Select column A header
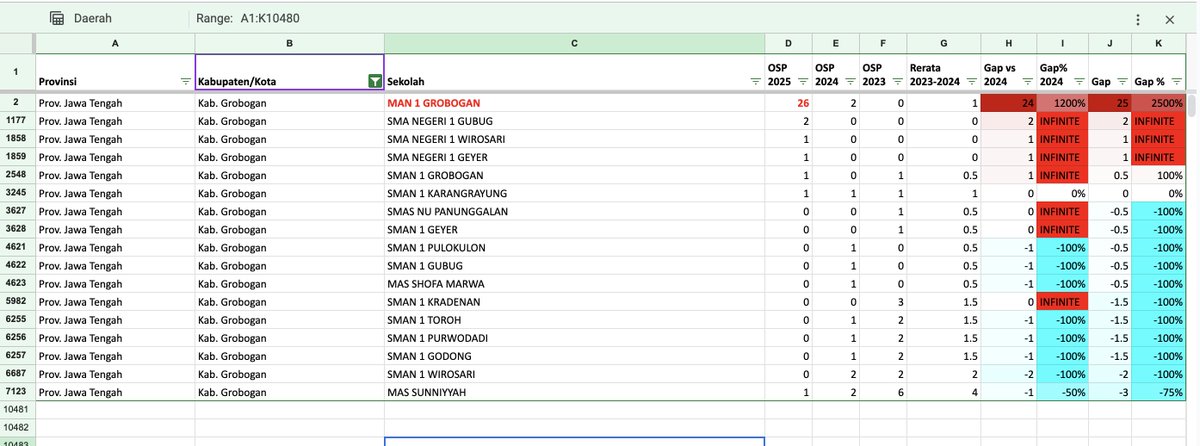This screenshot has width=1200, height=446. click(115, 43)
